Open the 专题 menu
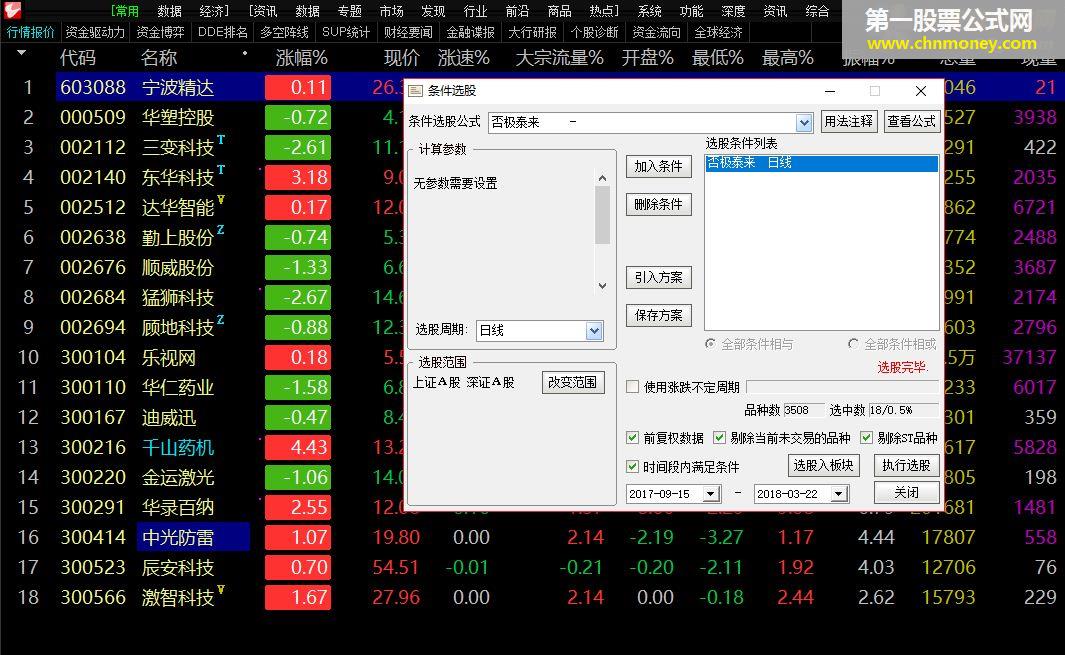This screenshot has height=655, width=1065. [350, 12]
